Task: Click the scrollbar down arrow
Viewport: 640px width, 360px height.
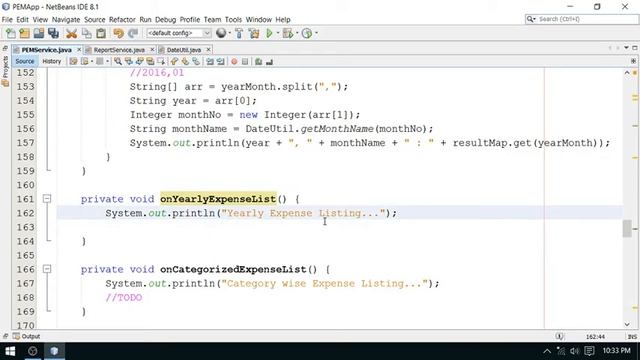Action: click(x=627, y=324)
